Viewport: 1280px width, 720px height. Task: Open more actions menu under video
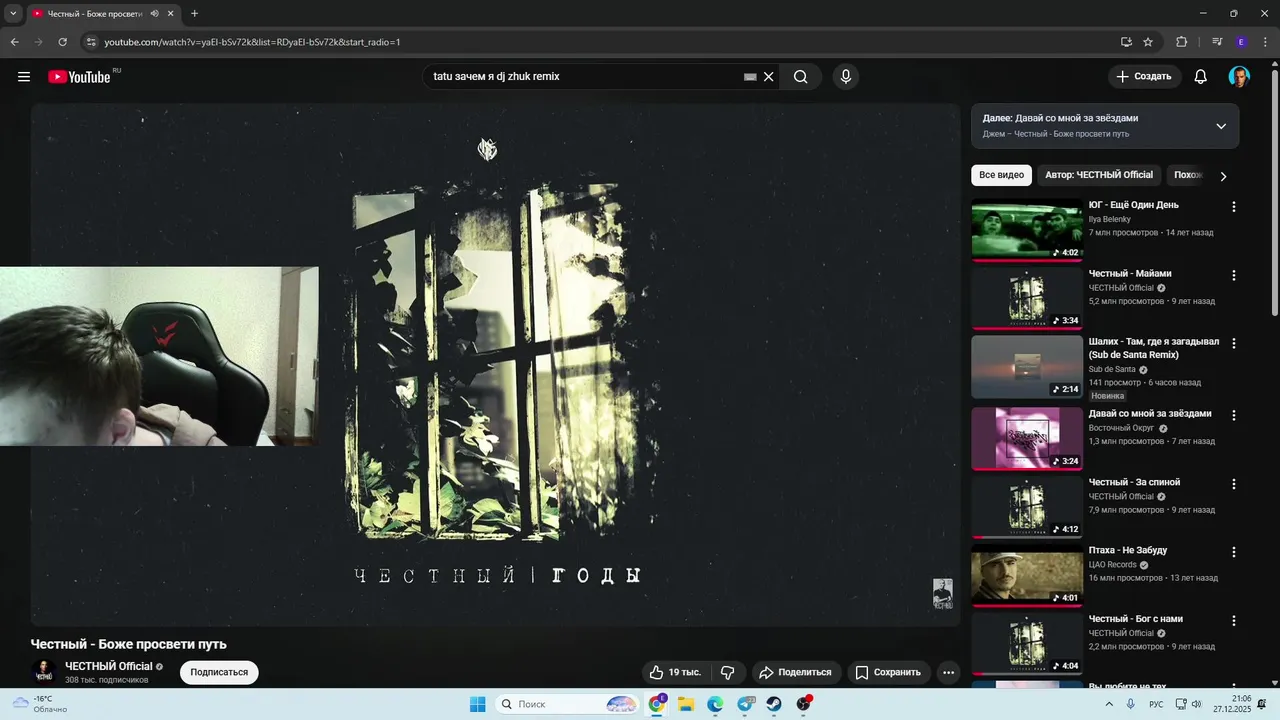(949, 672)
